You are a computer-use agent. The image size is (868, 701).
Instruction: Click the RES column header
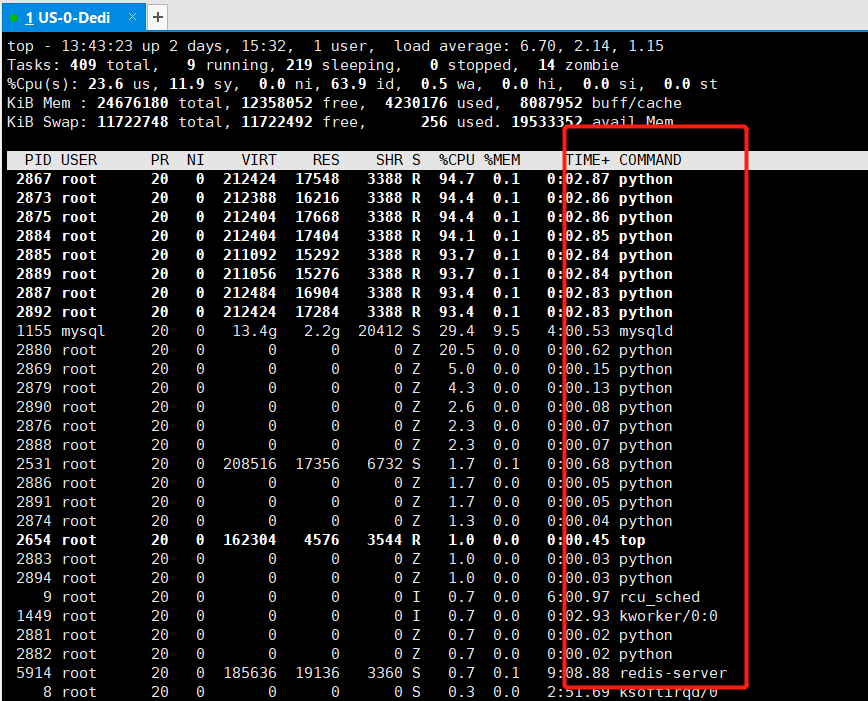(325, 160)
